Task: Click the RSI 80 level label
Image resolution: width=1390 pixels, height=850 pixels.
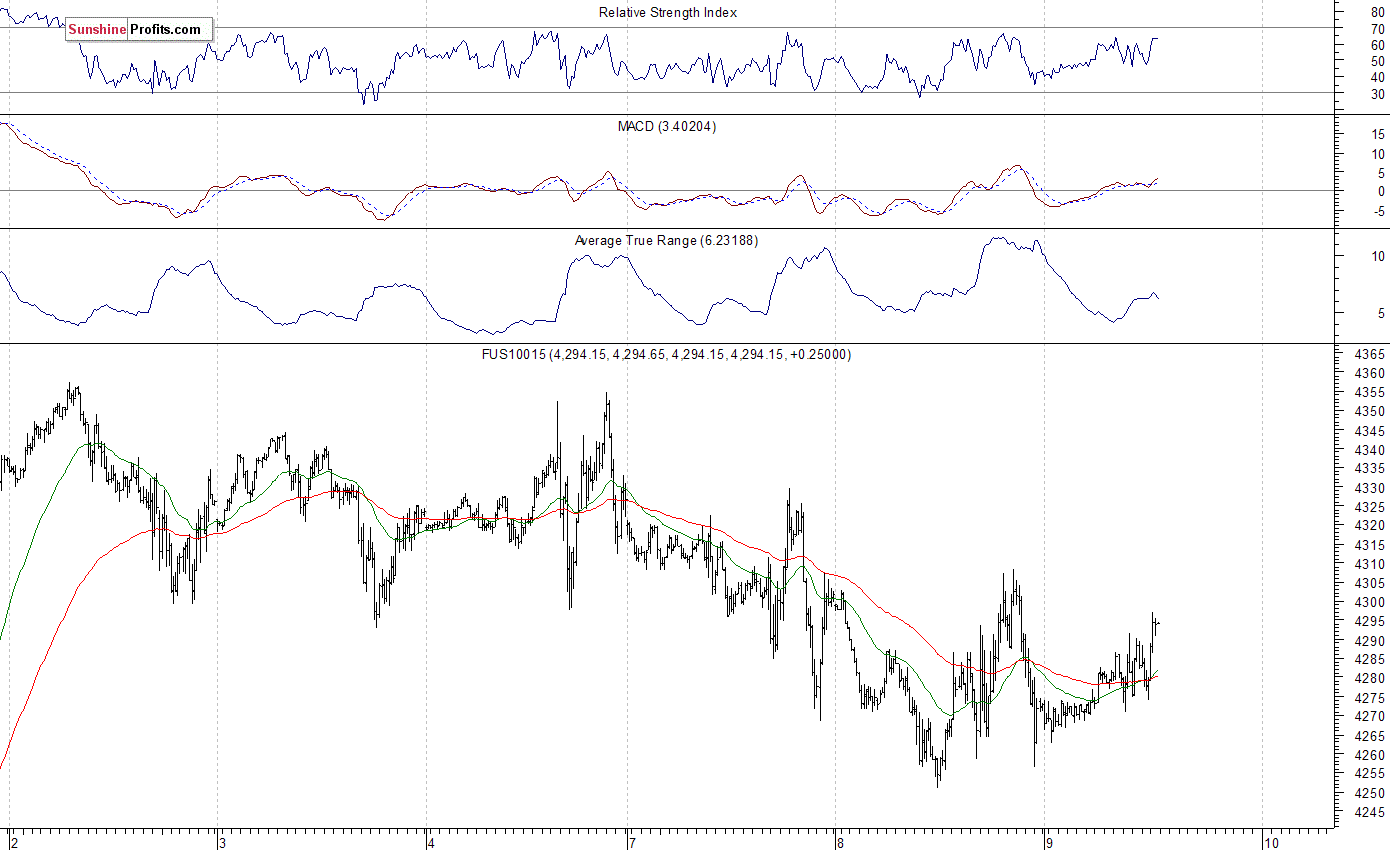Action: (1377, 13)
